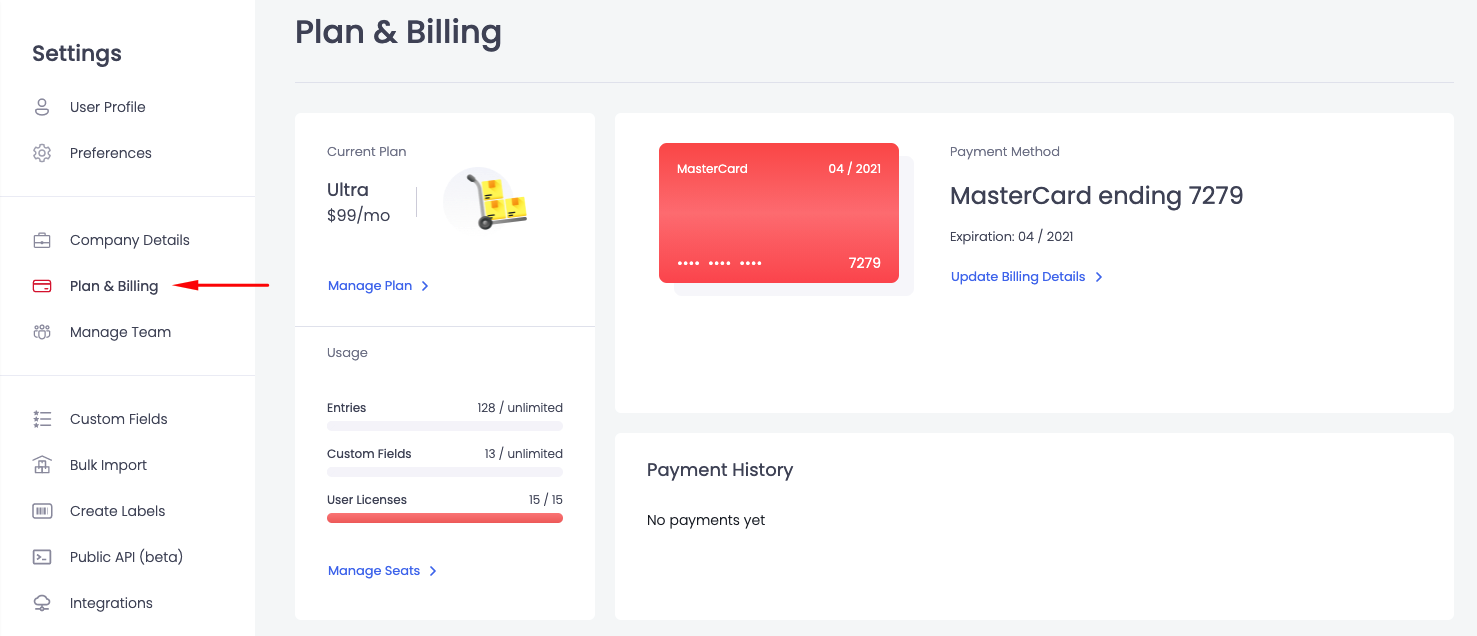Click the Company Details briefcase icon
This screenshot has width=1477, height=636.
[x=42, y=240]
